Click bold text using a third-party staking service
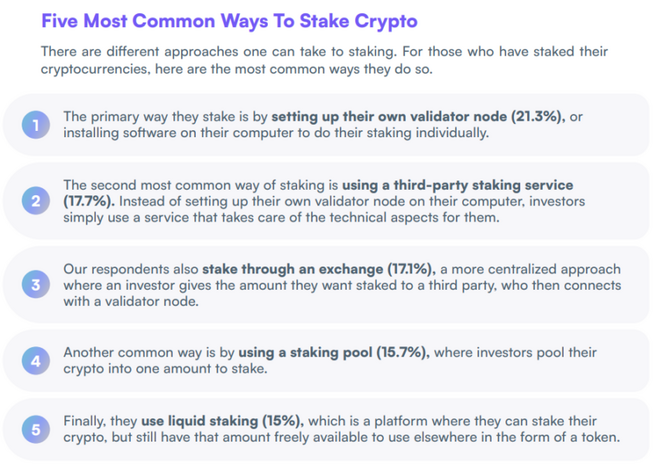Screen dimensions: 658x471 click(458, 185)
